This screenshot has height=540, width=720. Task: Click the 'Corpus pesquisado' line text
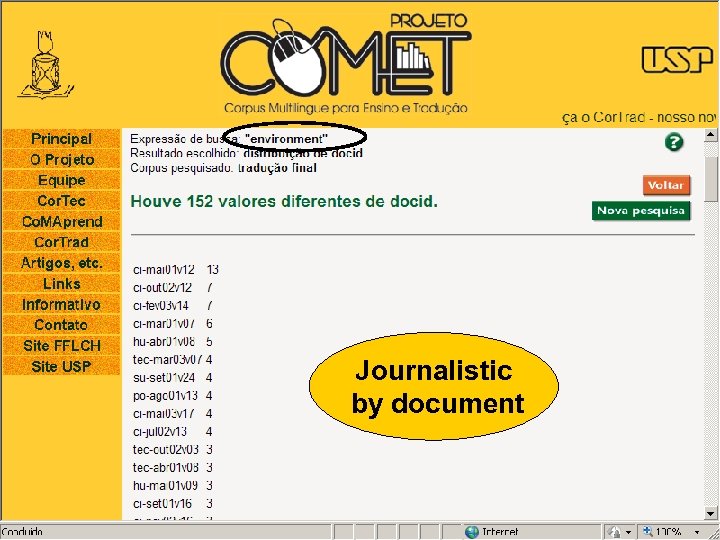point(224,168)
